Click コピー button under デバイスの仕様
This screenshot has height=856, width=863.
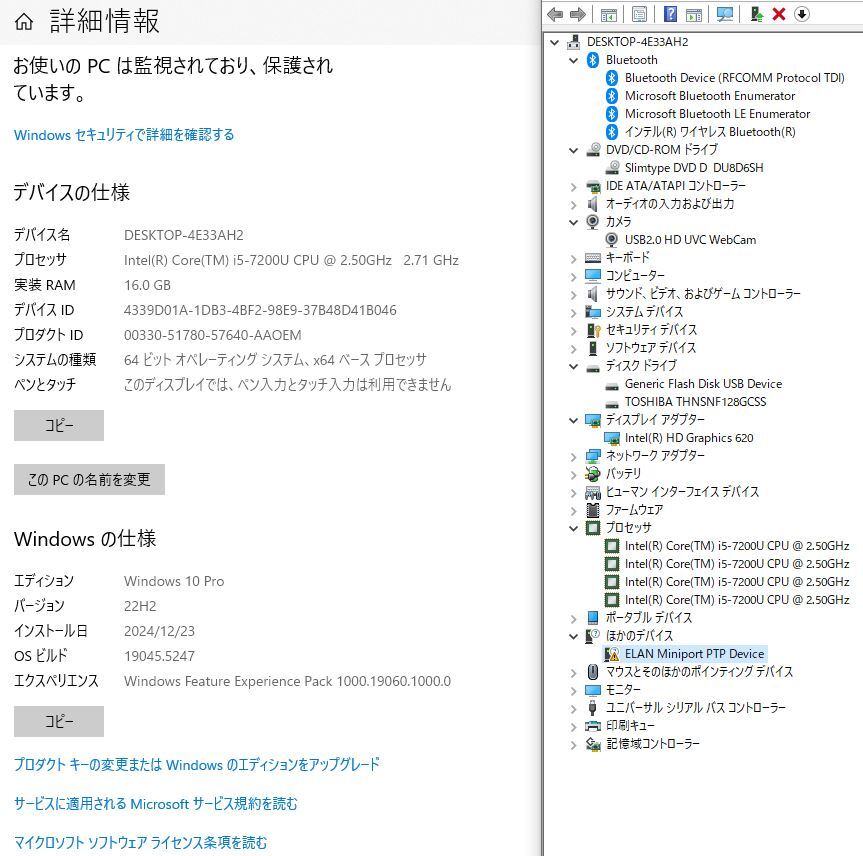pyautogui.click(x=59, y=426)
